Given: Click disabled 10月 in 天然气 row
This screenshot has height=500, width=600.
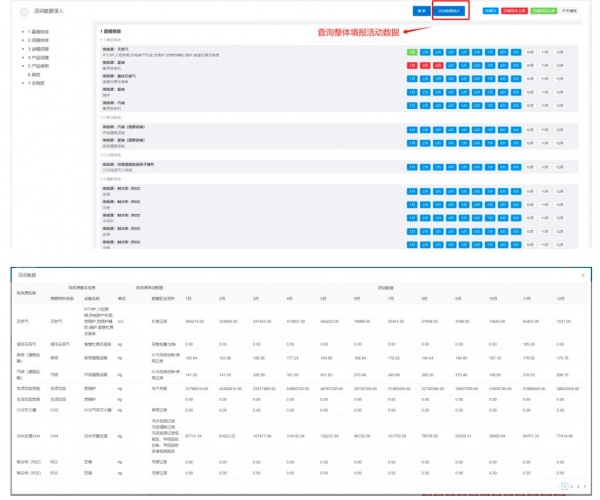Looking at the screenshot, I should [530, 52].
